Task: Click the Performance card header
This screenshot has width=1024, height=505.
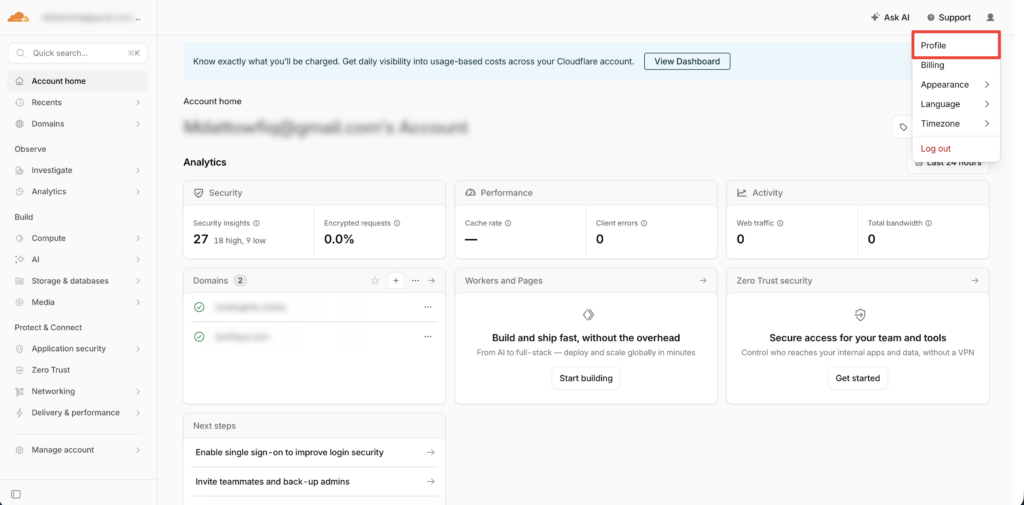Action: coord(586,193)
